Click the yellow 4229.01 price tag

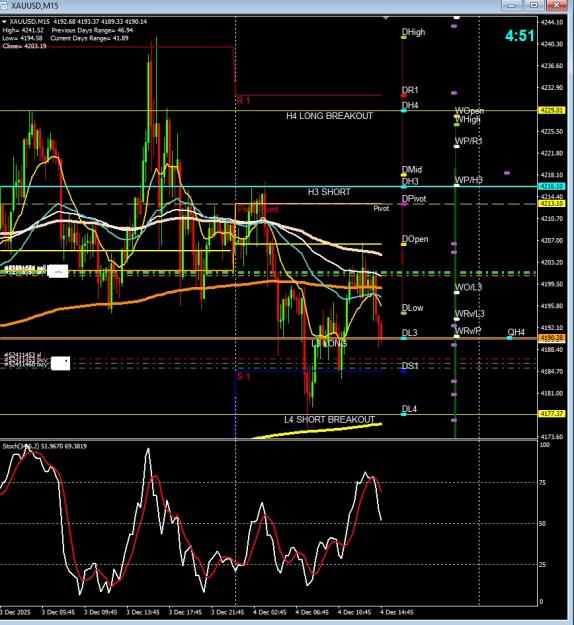(552, 110)
